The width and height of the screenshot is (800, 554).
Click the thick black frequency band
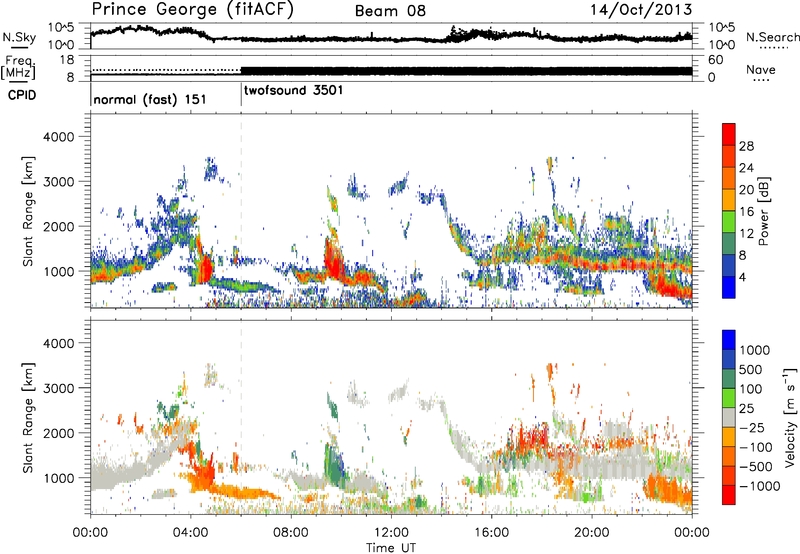(466, 71)
